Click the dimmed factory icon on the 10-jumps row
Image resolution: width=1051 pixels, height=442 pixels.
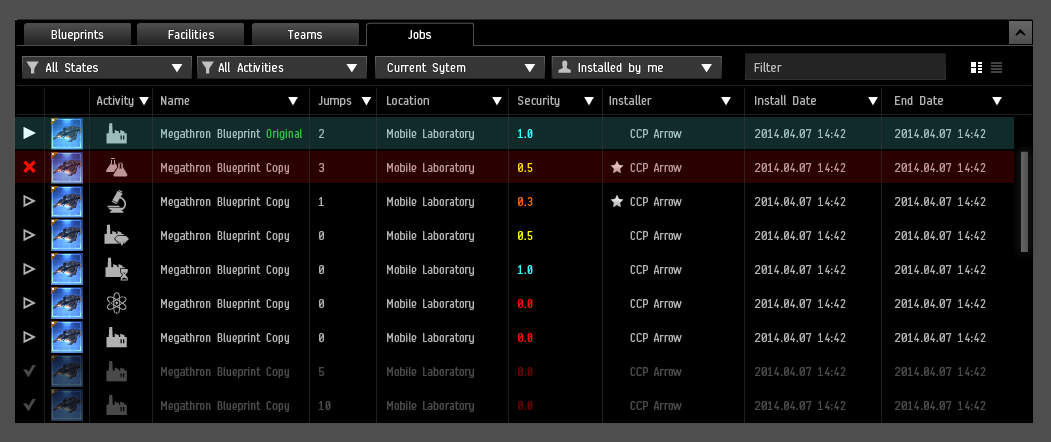point(117,405)
